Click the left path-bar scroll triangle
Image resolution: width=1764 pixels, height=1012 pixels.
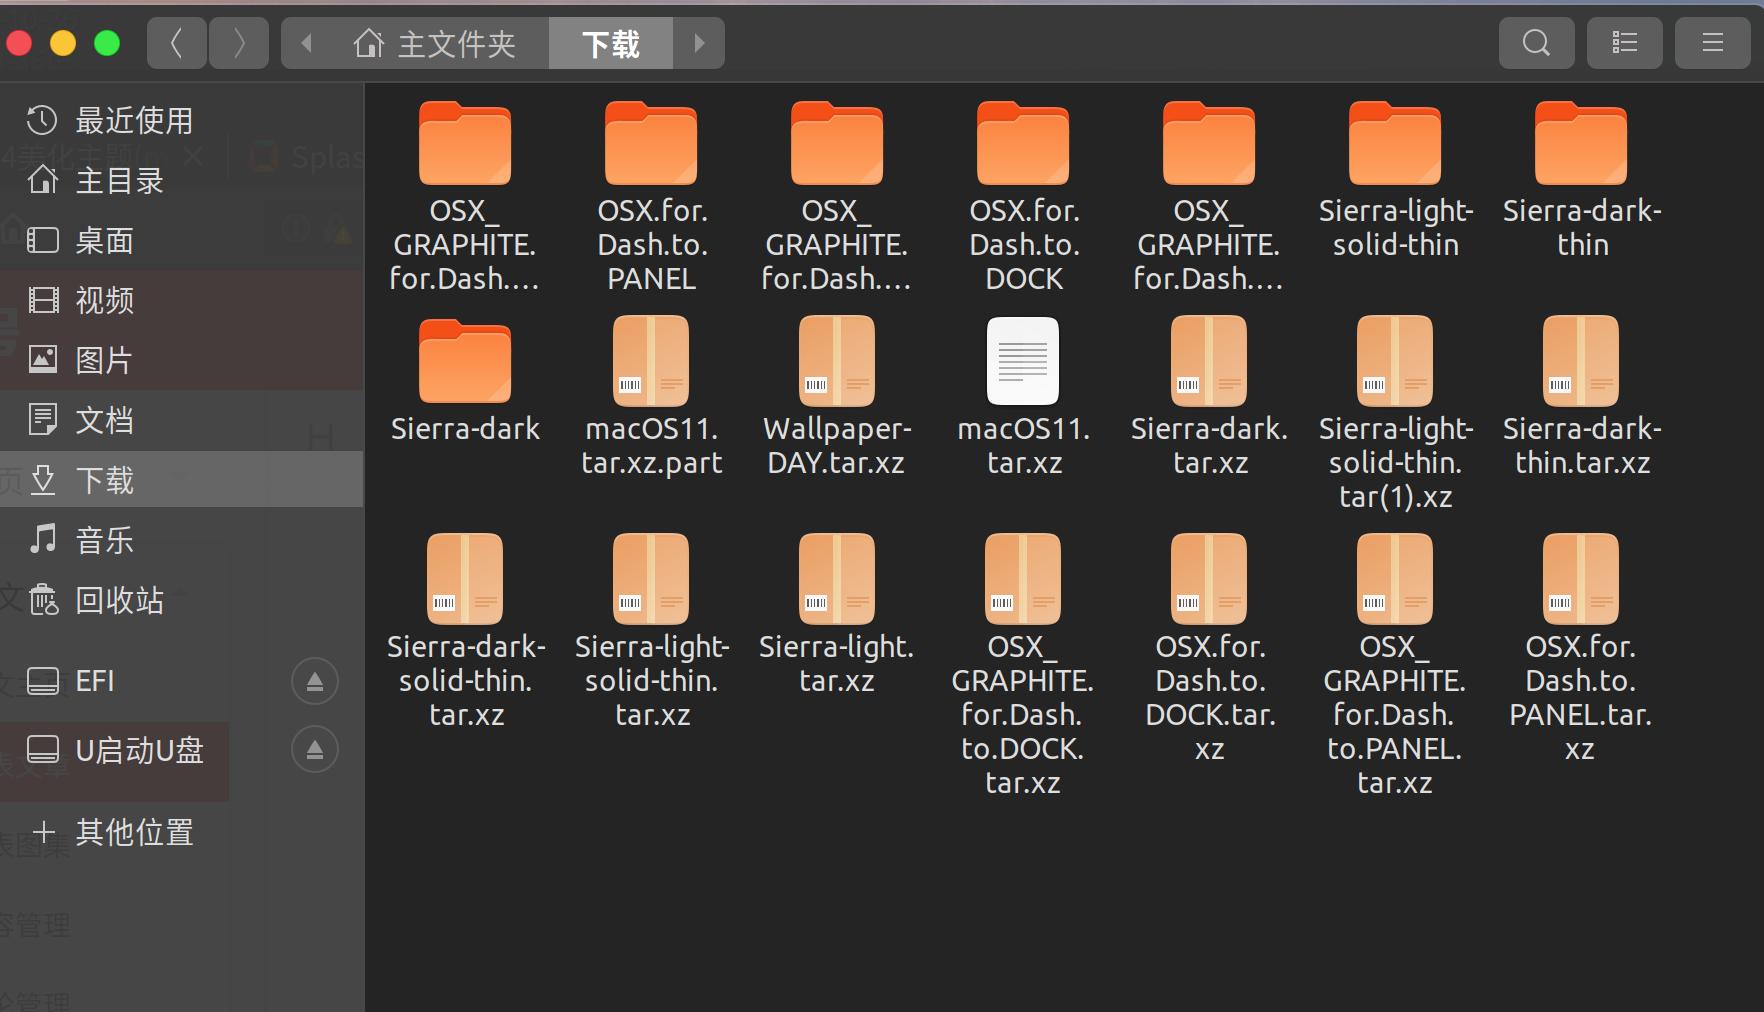click(x=307, y=43)
